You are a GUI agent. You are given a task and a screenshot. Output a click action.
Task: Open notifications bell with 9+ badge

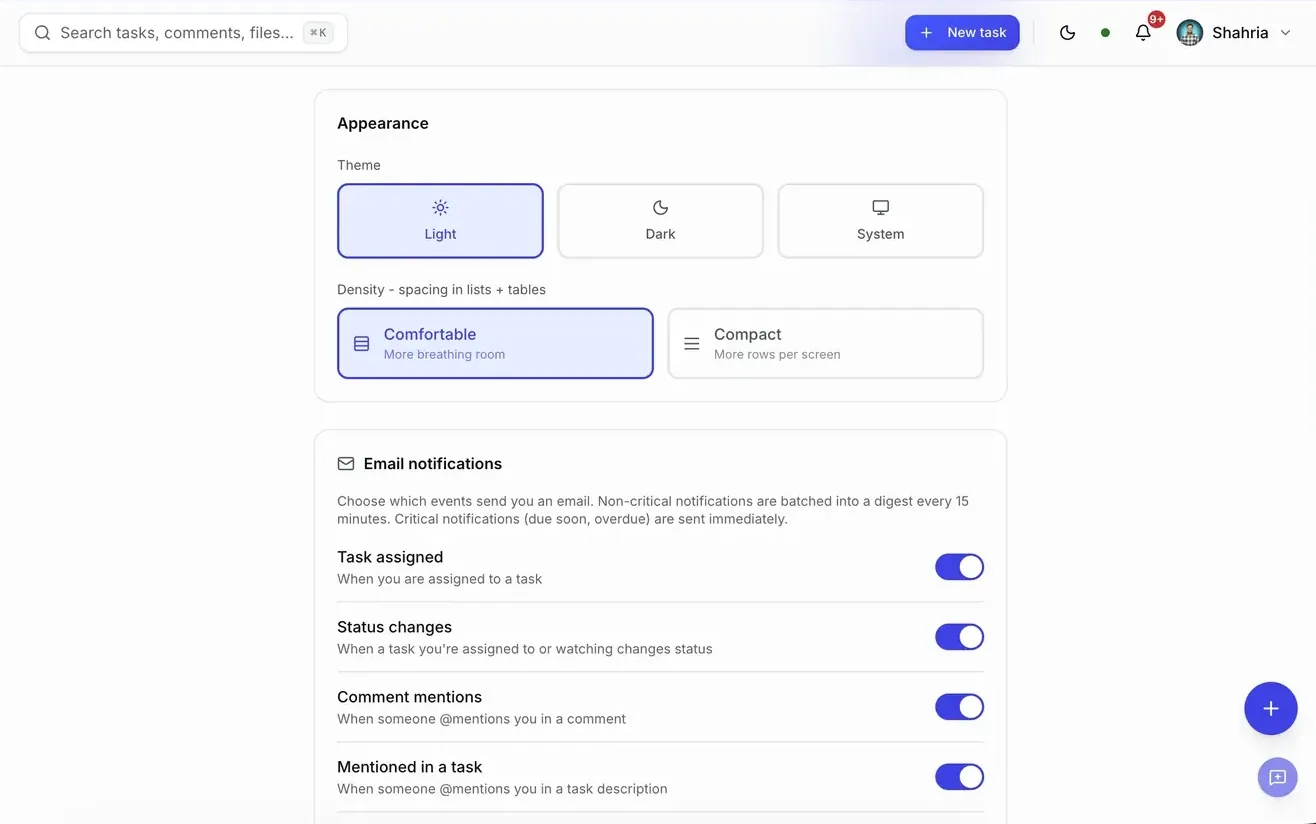click(x=1143, y=33)
